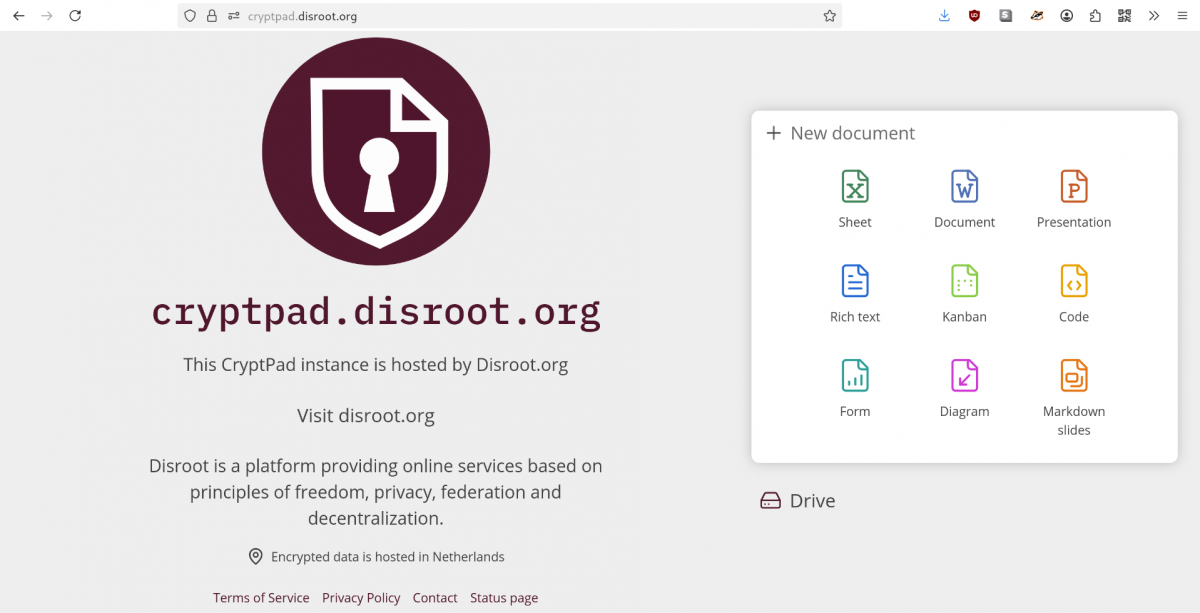
Task: Open a new Code document
Action: click(x=1073, y=291)
